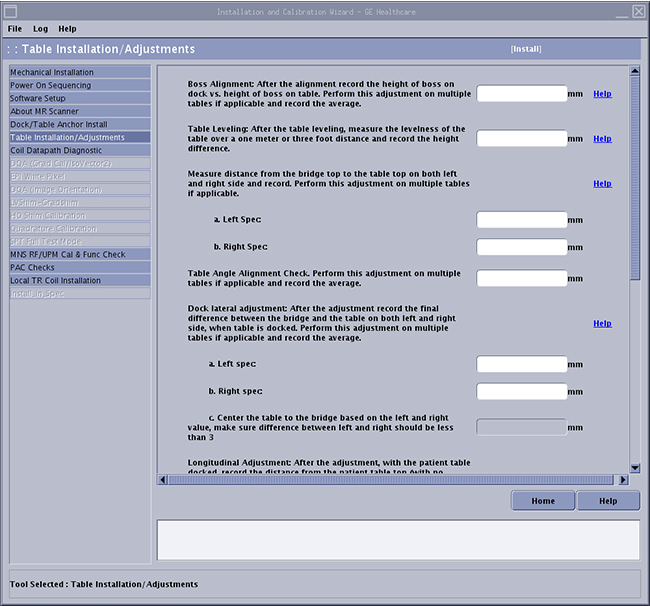
Task: Open the Help menu in menu bar
Action: coord(67,29)
